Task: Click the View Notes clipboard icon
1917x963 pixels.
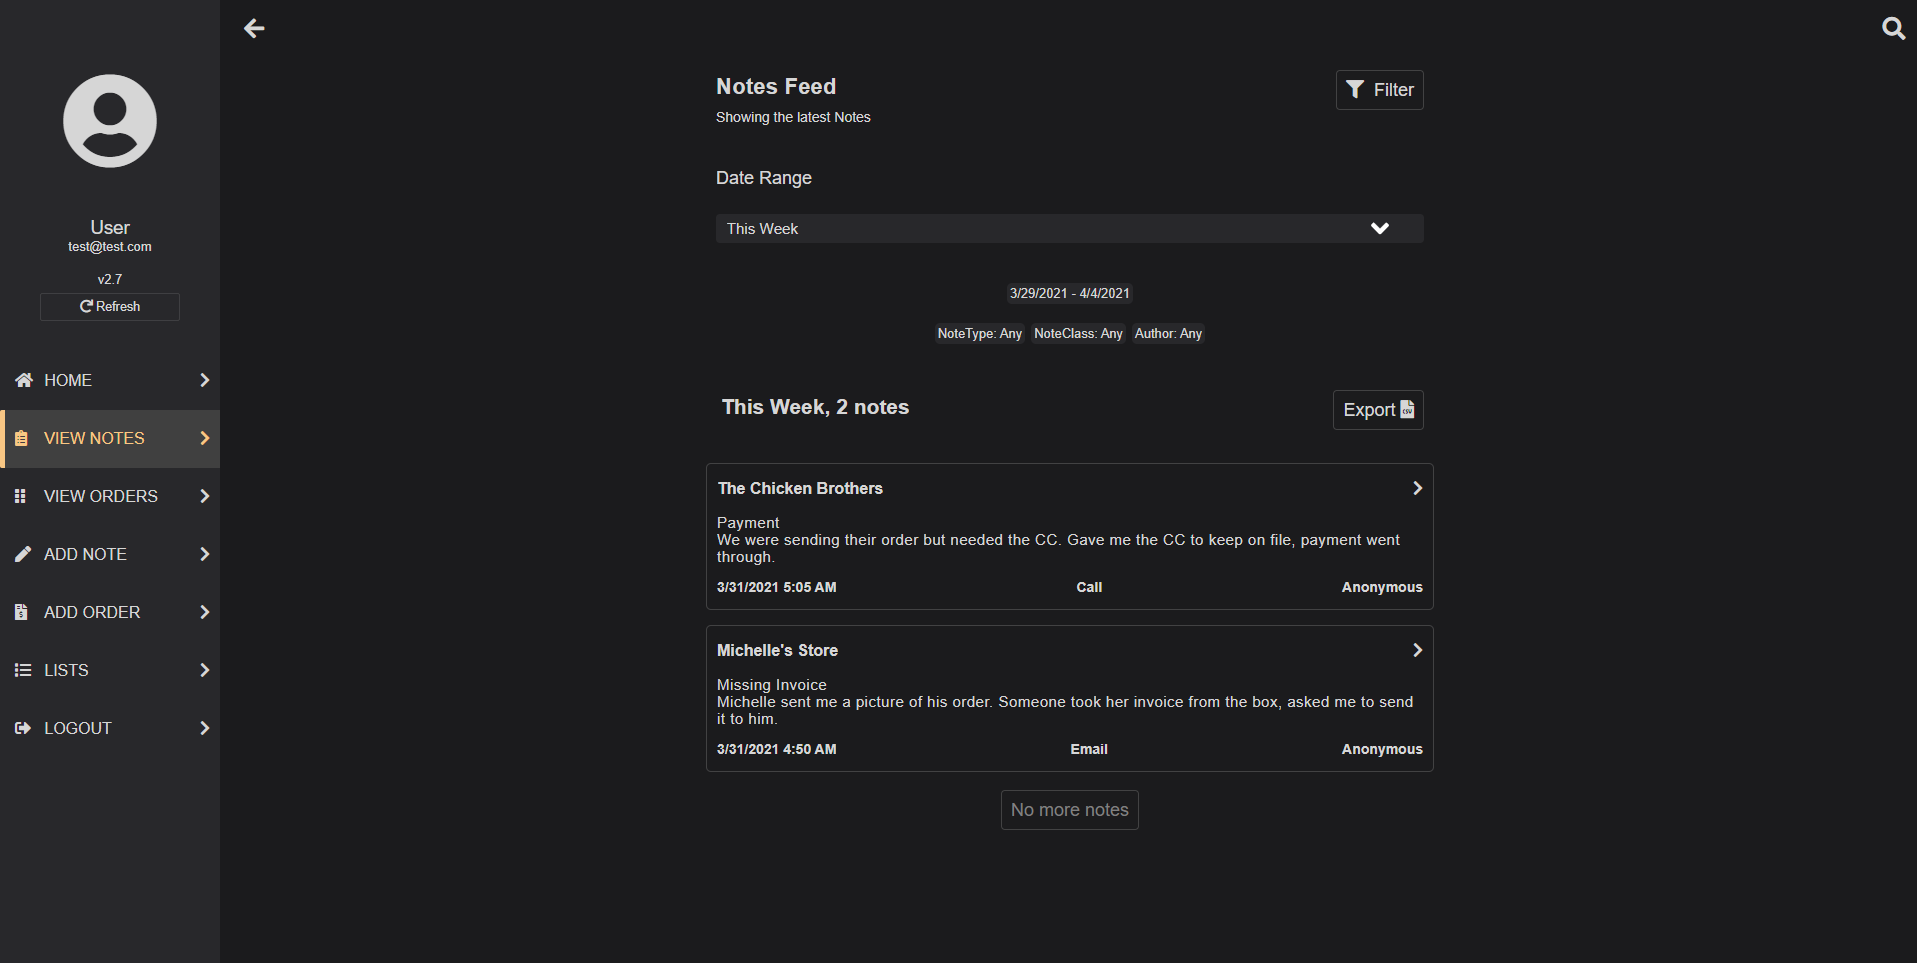Action: (x=21, y=438)
